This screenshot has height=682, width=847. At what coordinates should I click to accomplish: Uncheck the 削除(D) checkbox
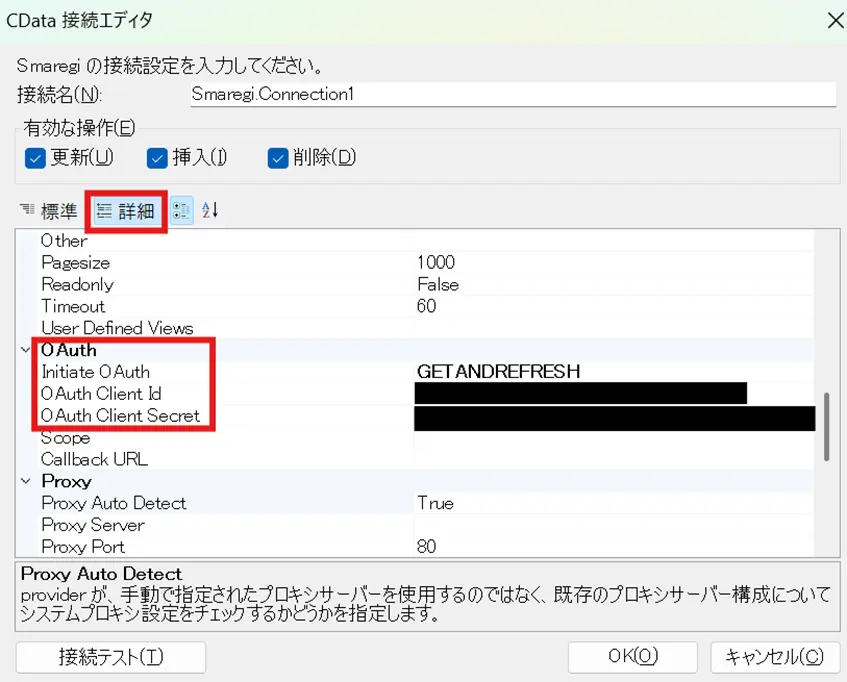278,159
